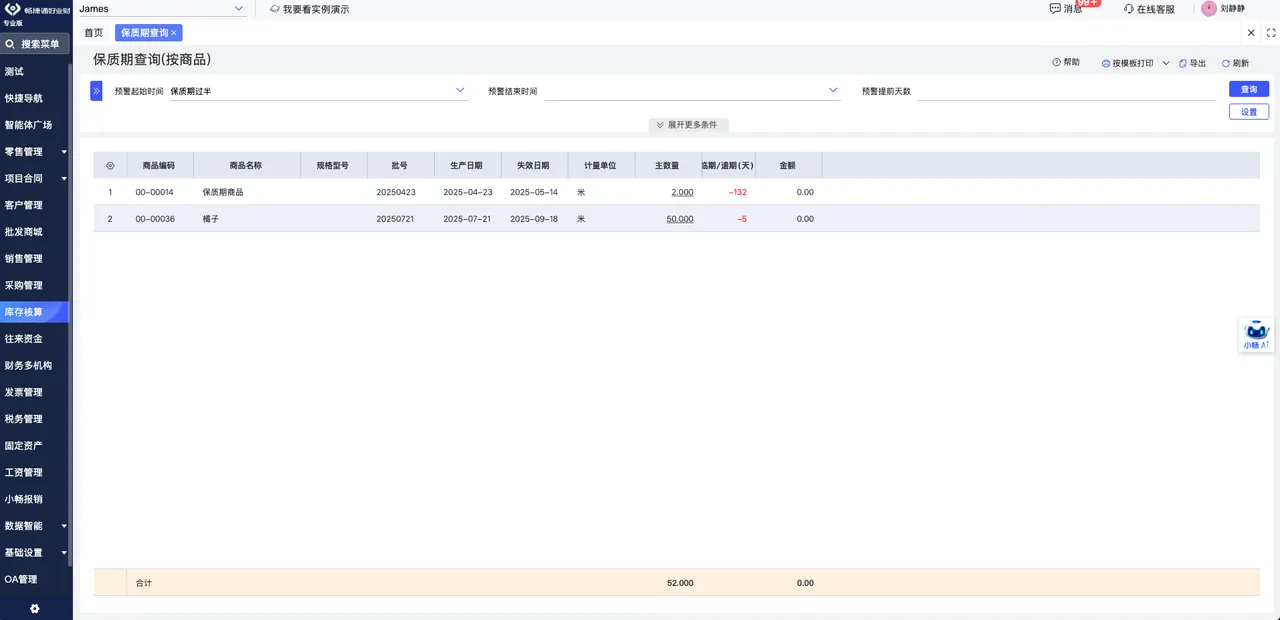Close the 保质期查询 tab
Viewport: 1280px width, 620px height.
[174, 33]
